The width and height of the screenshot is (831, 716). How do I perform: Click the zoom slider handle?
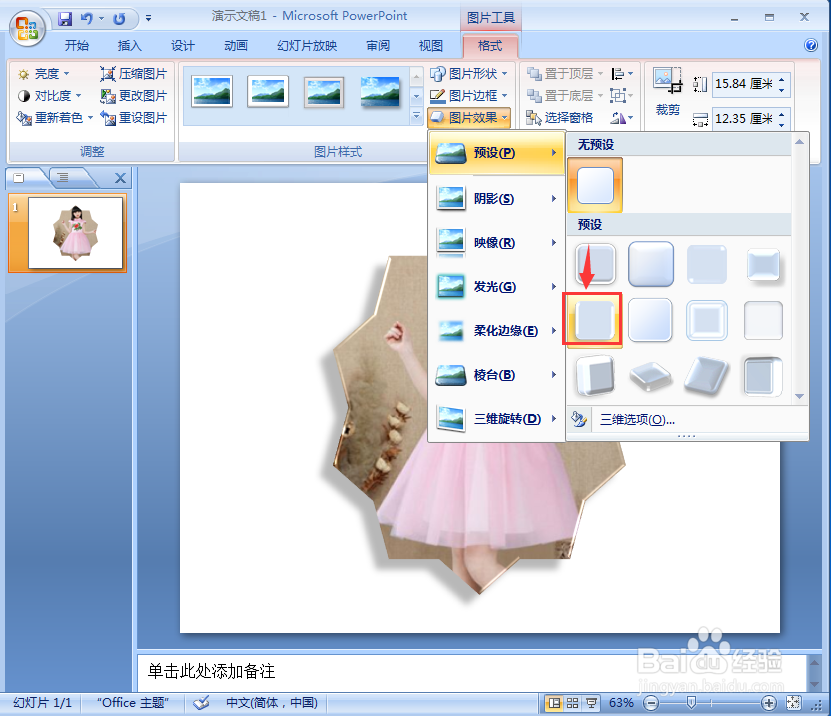pyautogui.click(x=691, y=702)
